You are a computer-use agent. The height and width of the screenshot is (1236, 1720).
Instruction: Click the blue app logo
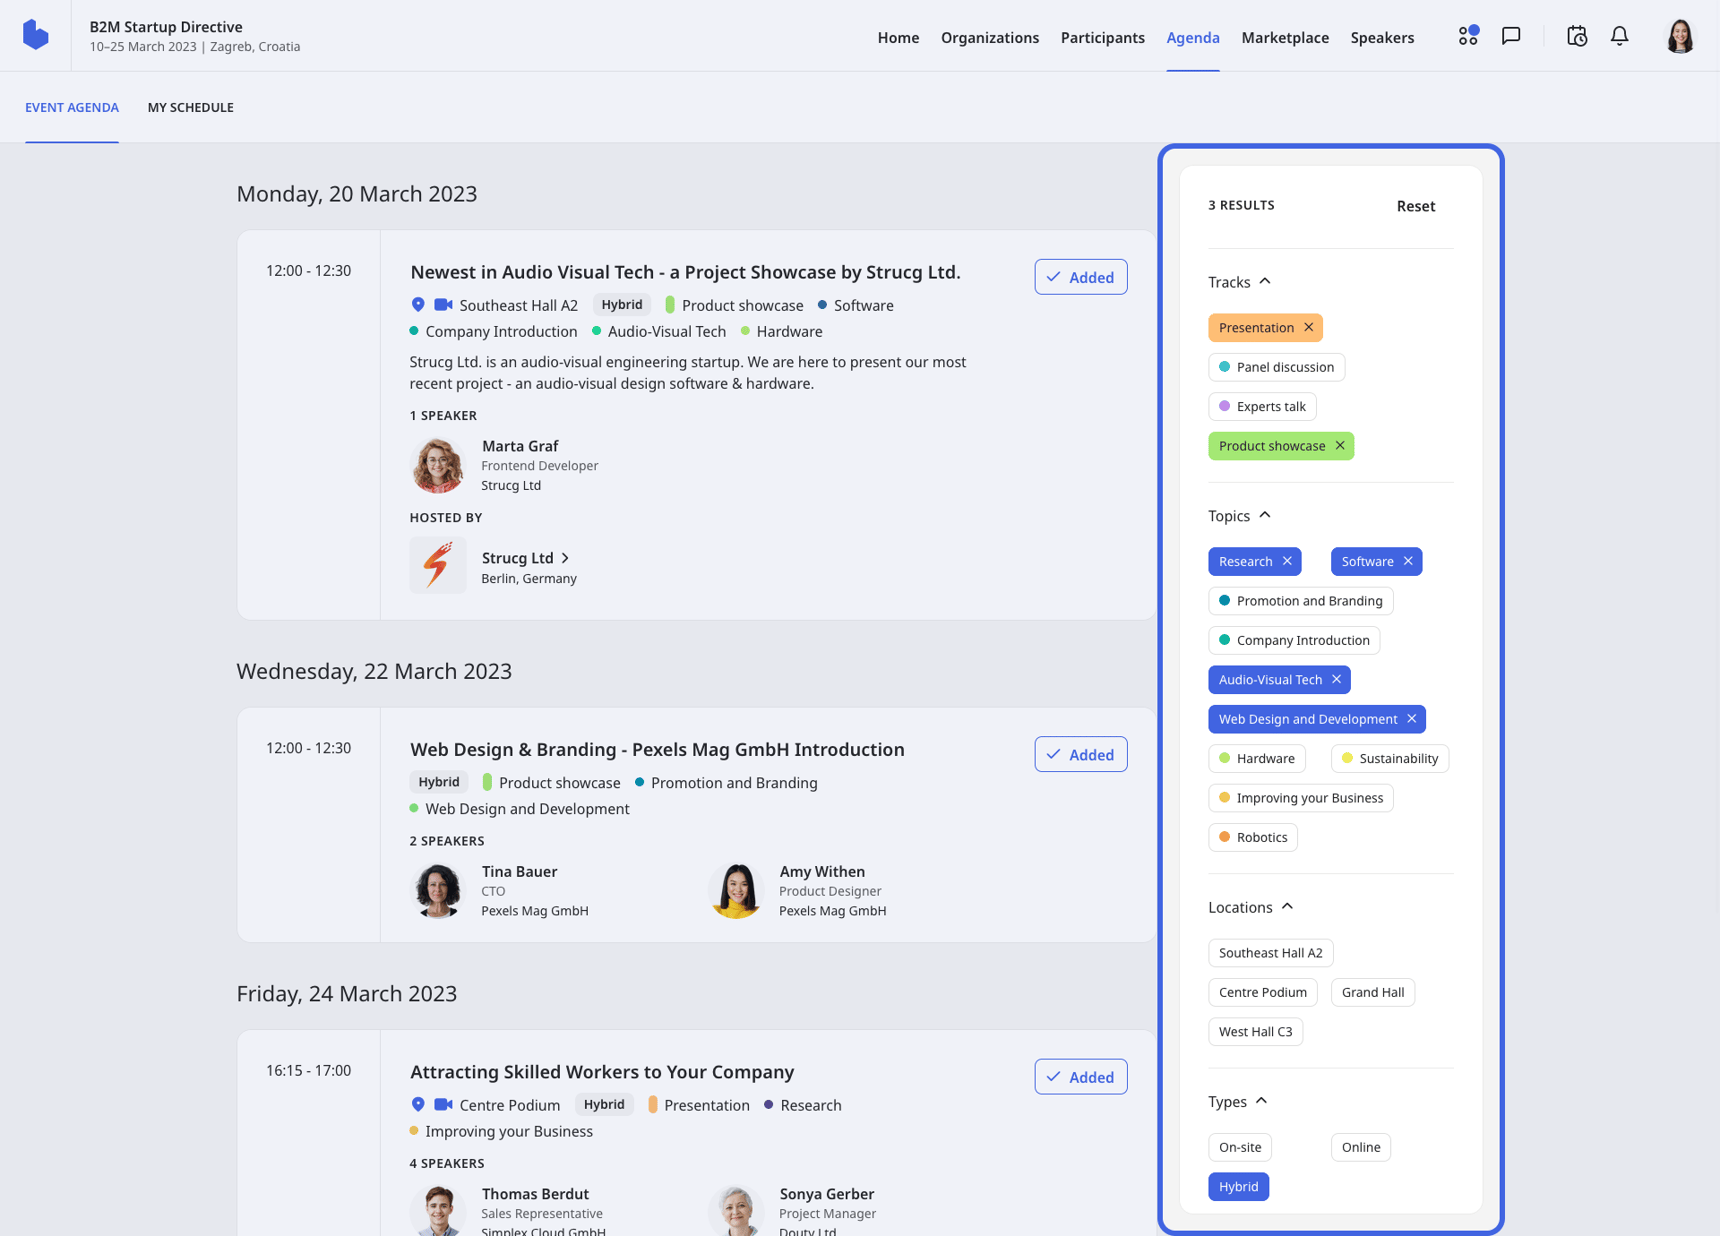click(36, 35)
